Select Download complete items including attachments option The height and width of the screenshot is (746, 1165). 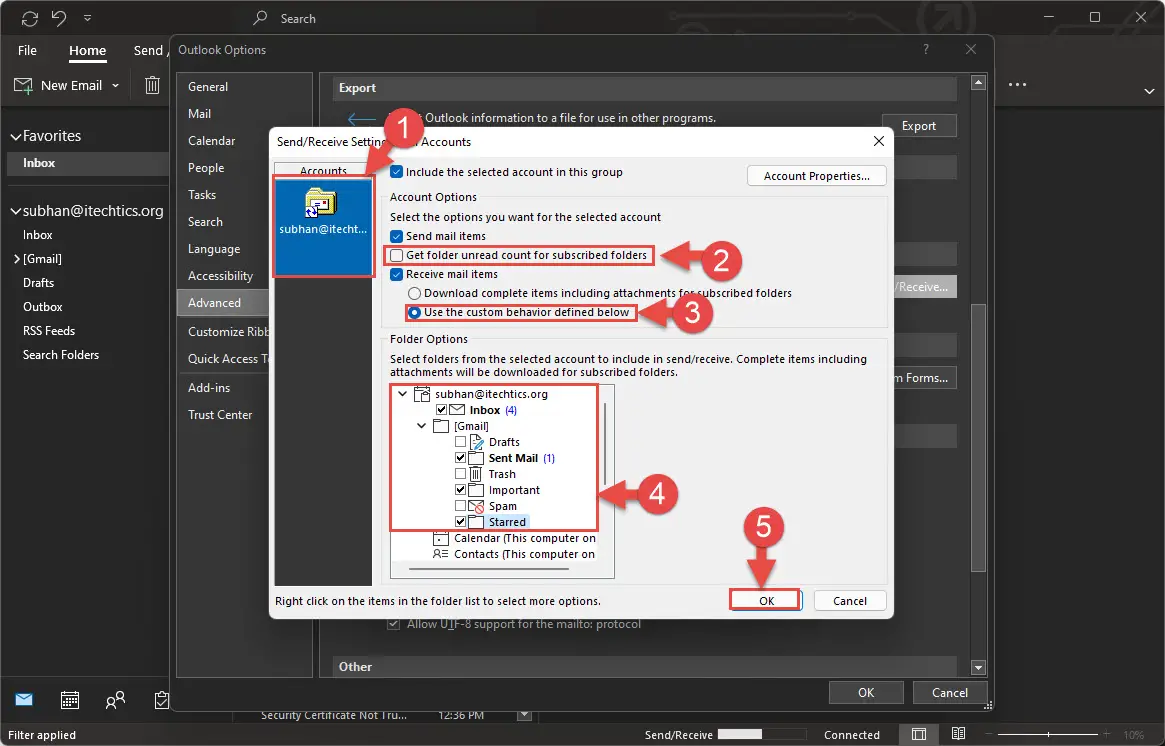point(415,293)
